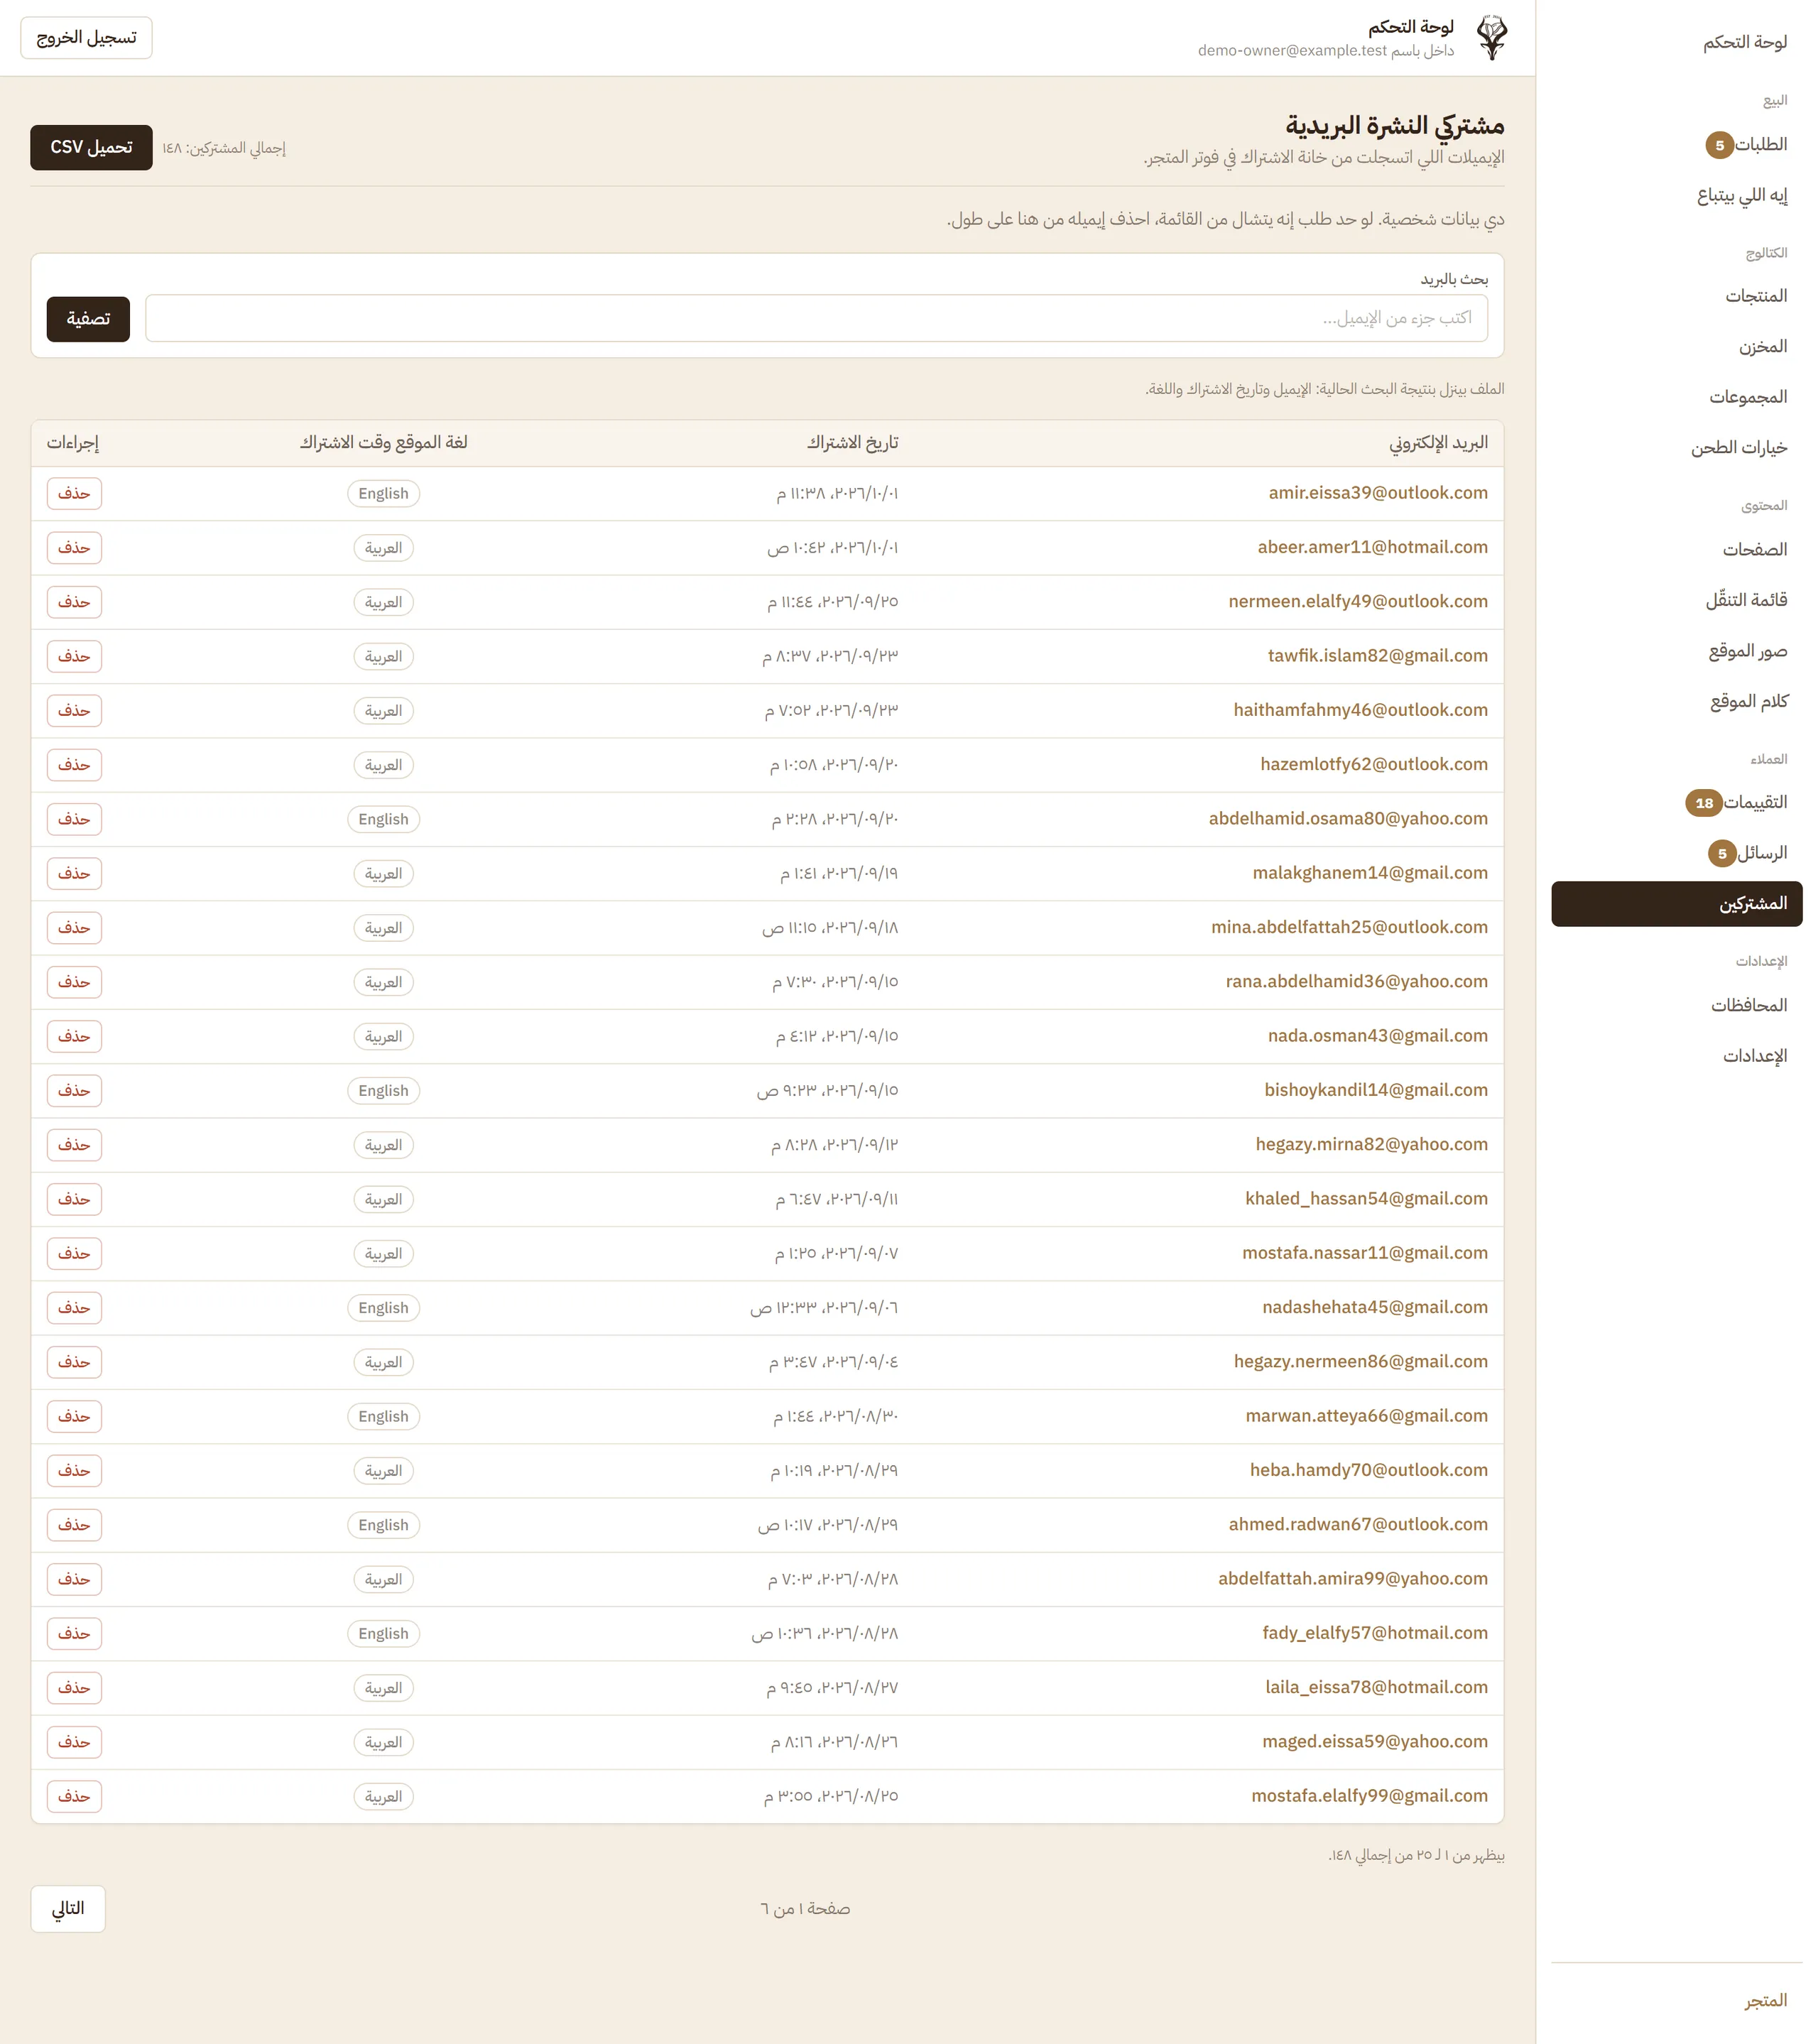Focus the email search input field
Image resolution: width=1818 pixels, height=2044 pixels.
816,318
